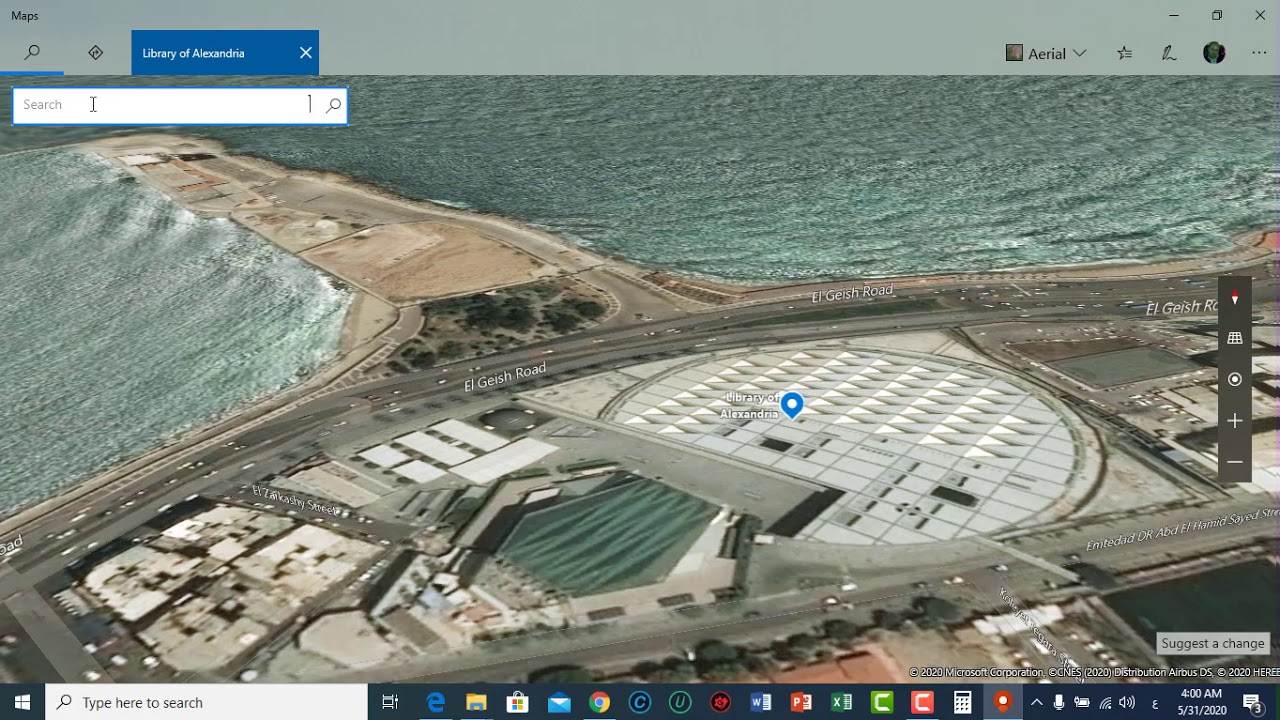Viewport: 1280px width, 720px height.
Task: Open Task View on the taskbar
Action: tap(390, 702)
